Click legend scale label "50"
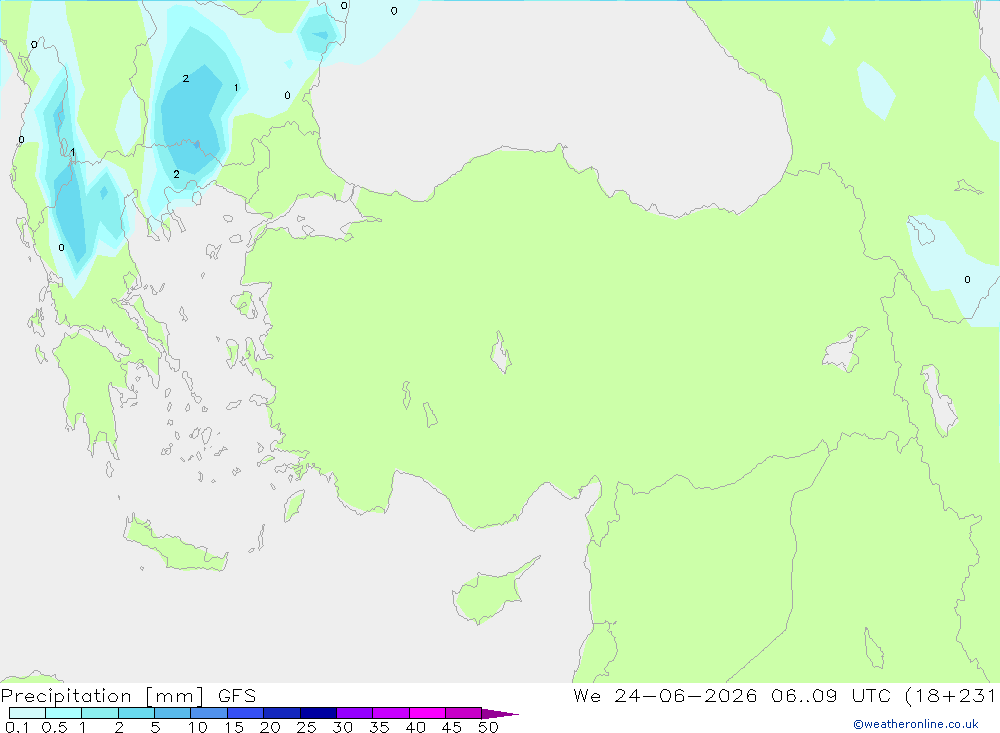This screenshot has height=733, width=1000. pyautogui.click(x=488, y=727)
